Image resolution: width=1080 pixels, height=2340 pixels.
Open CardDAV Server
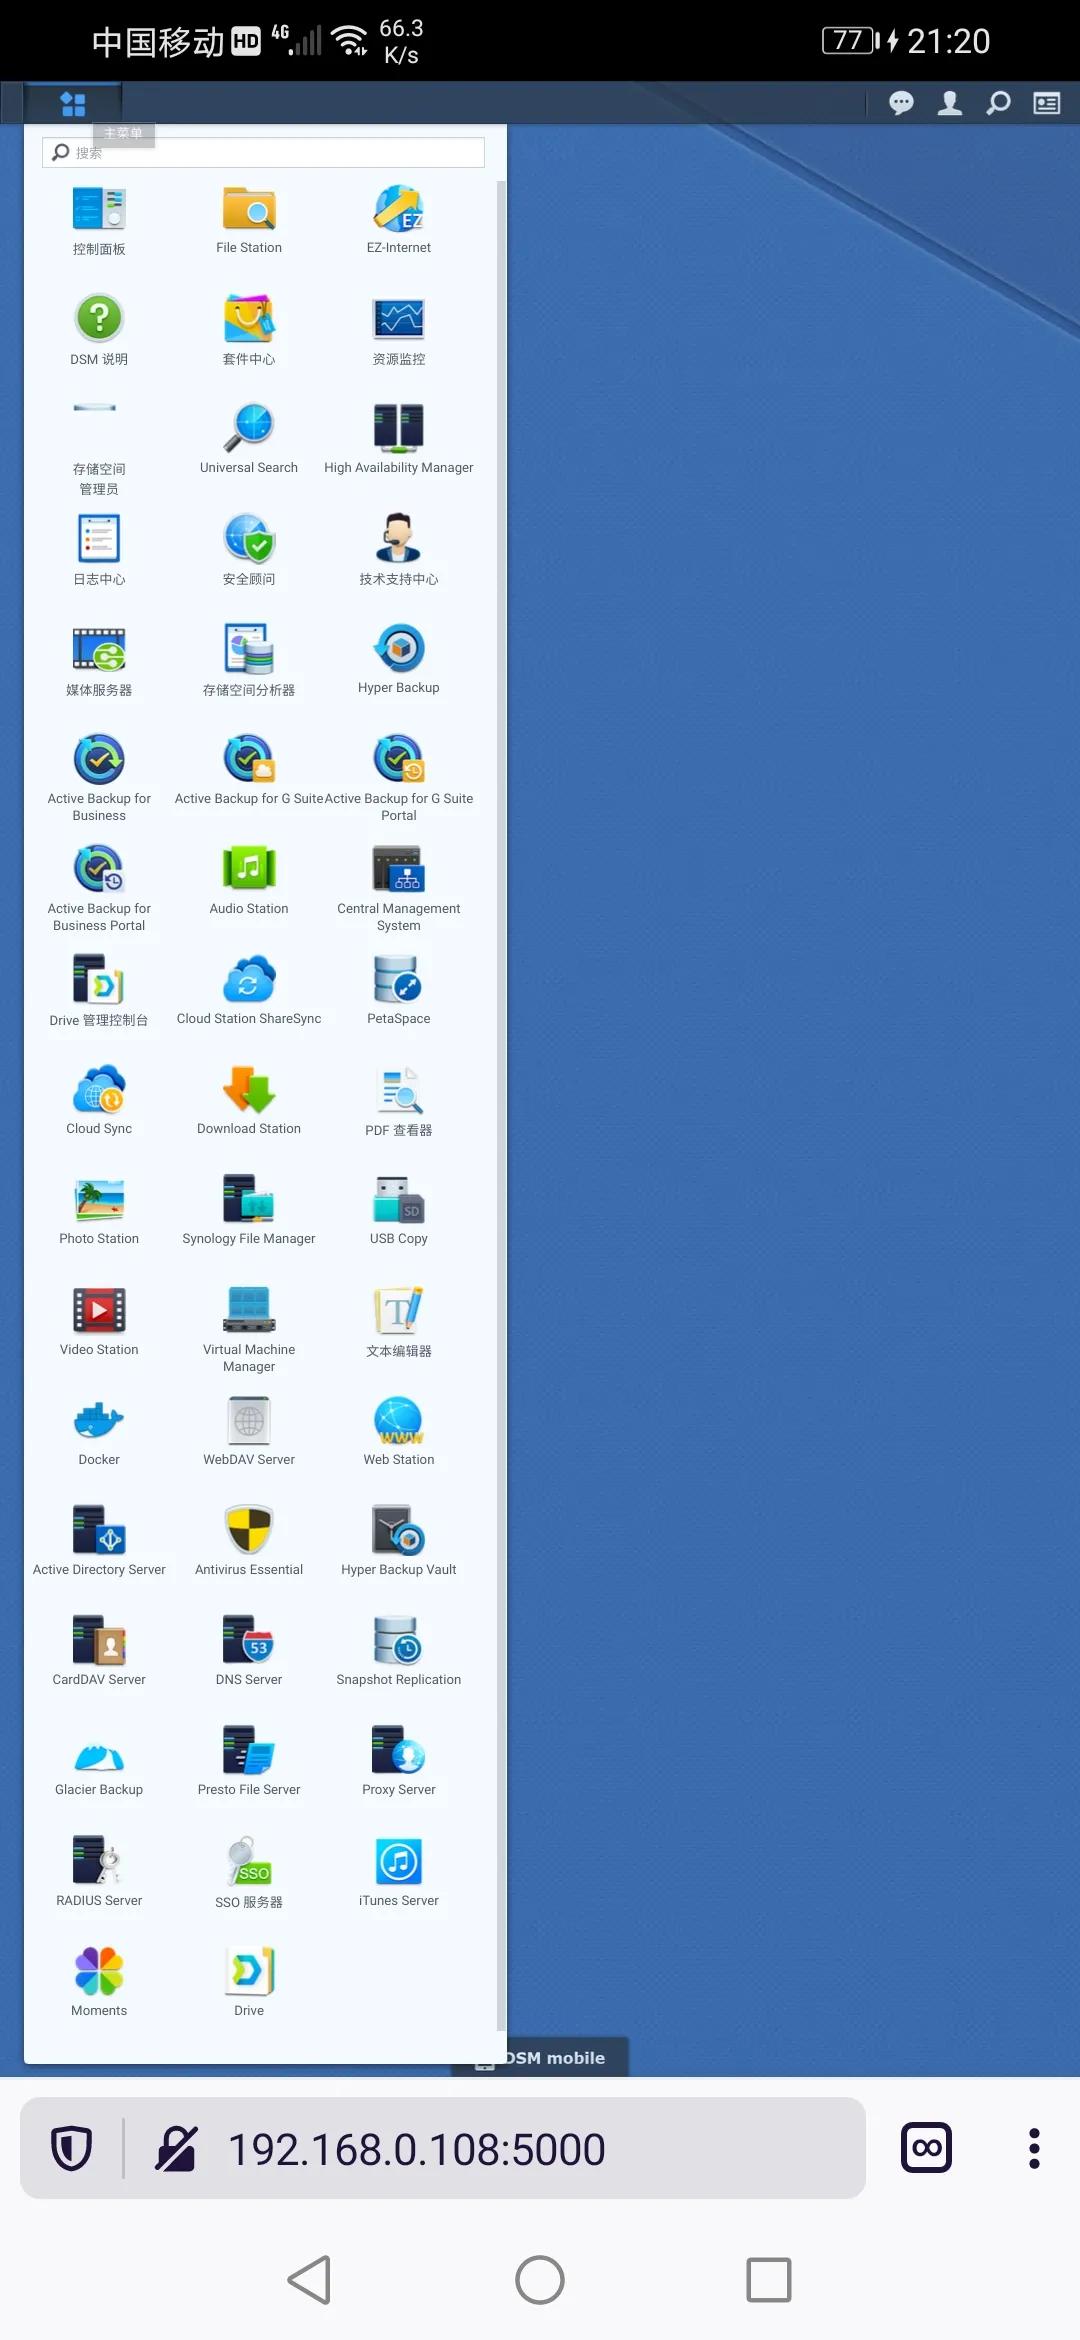[x=99, y=1651]
